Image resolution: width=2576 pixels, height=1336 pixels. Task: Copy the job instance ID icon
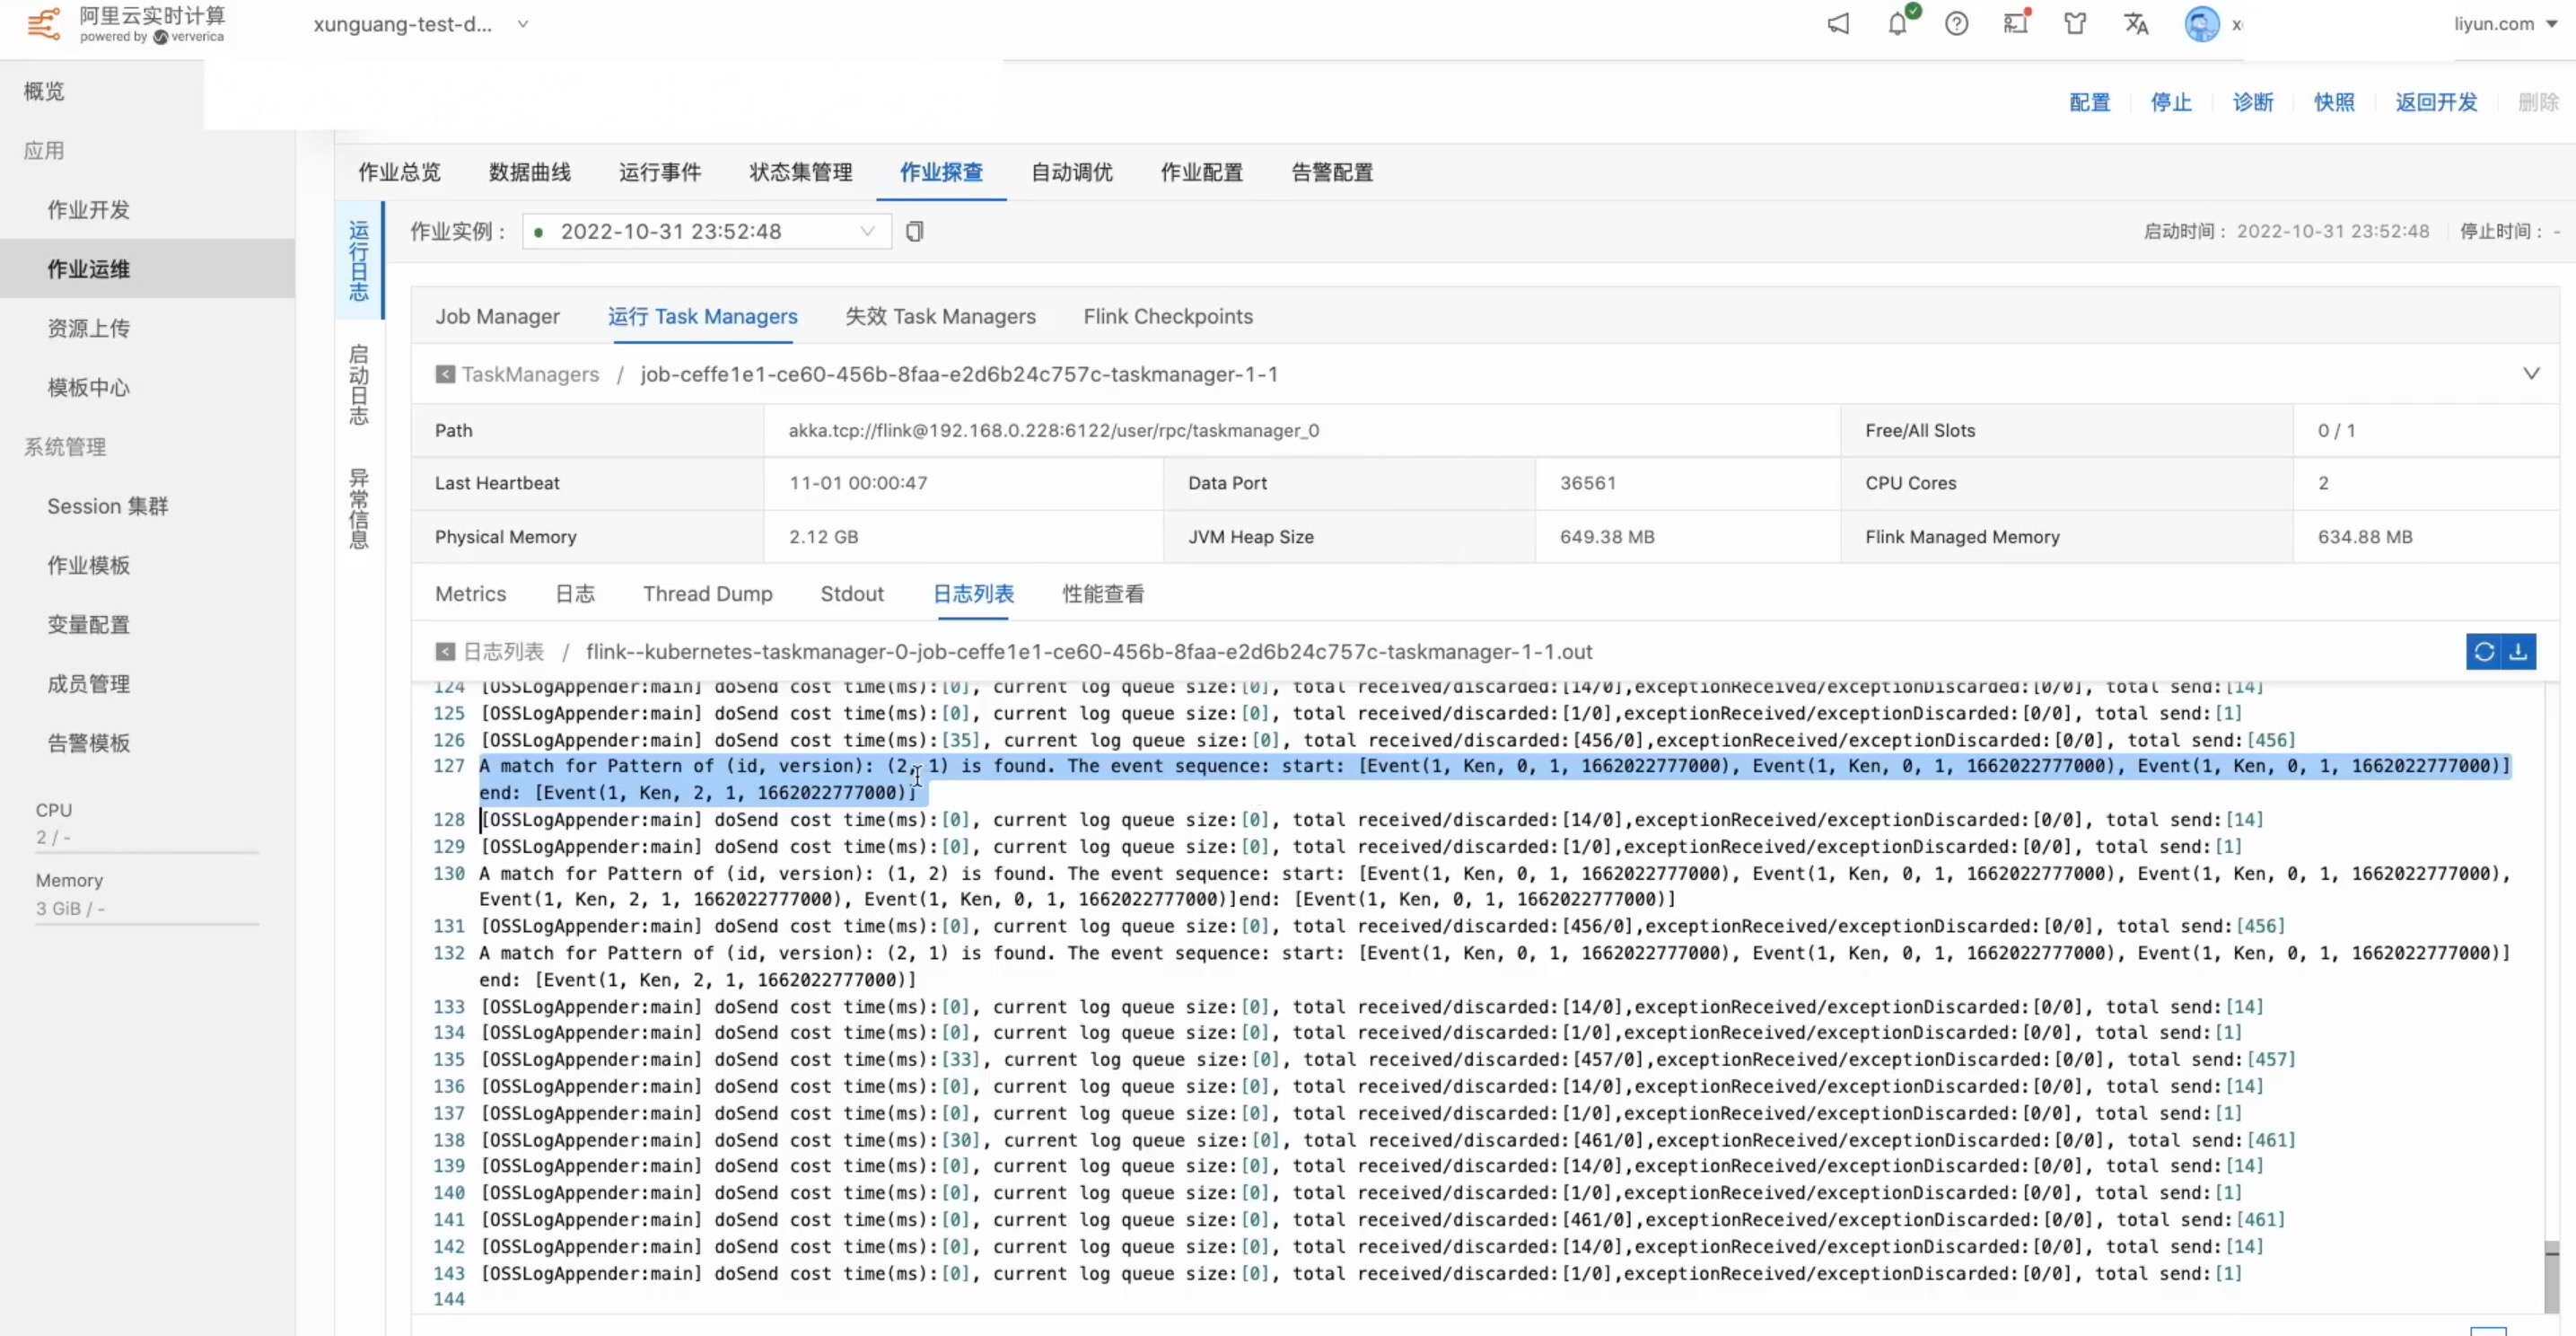pos(914,232)
